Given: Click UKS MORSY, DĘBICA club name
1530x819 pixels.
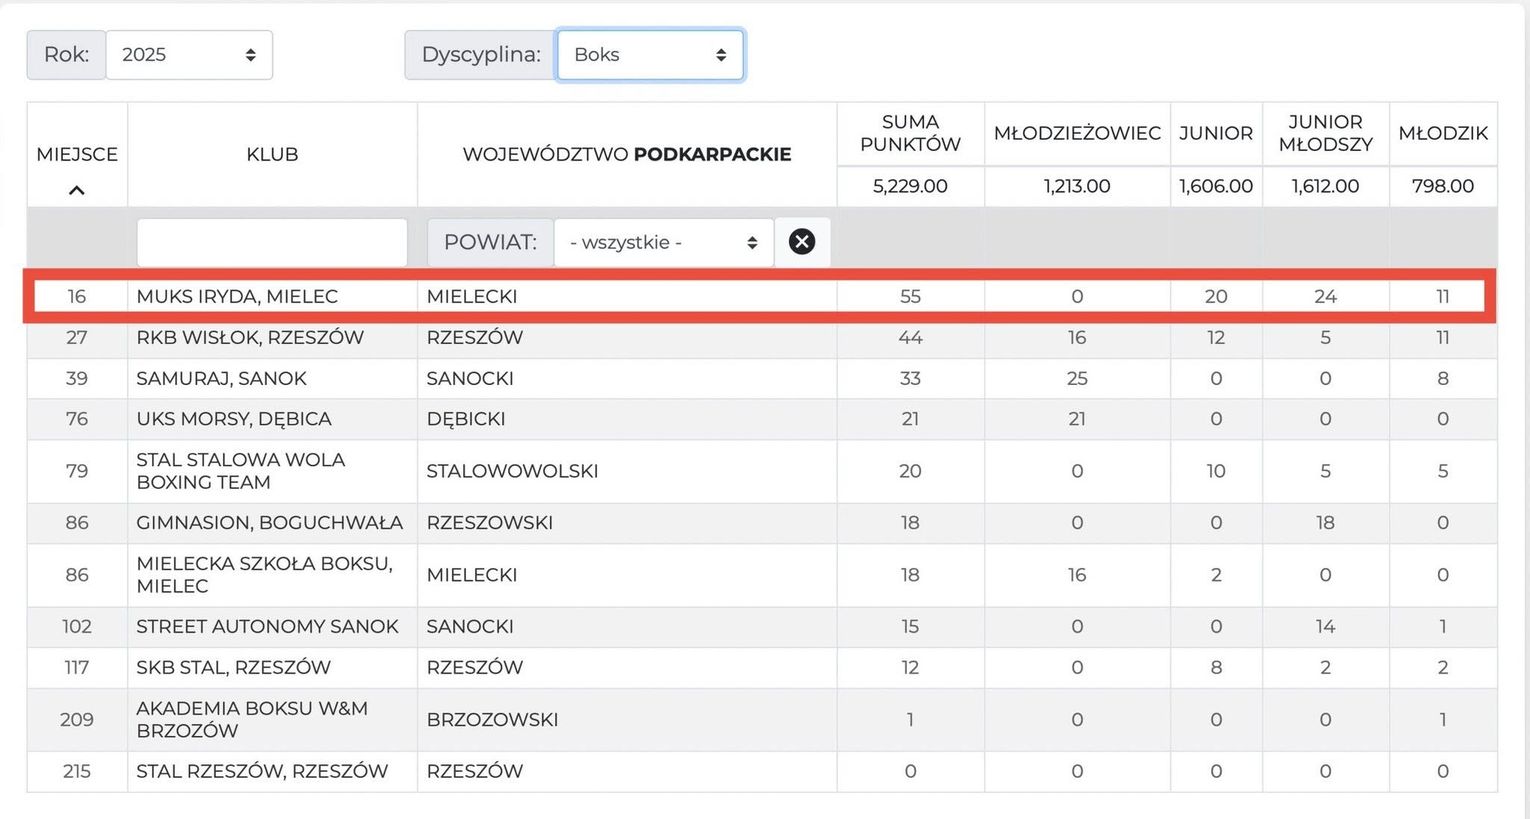Looking at the screenshot, I should 234,419.
